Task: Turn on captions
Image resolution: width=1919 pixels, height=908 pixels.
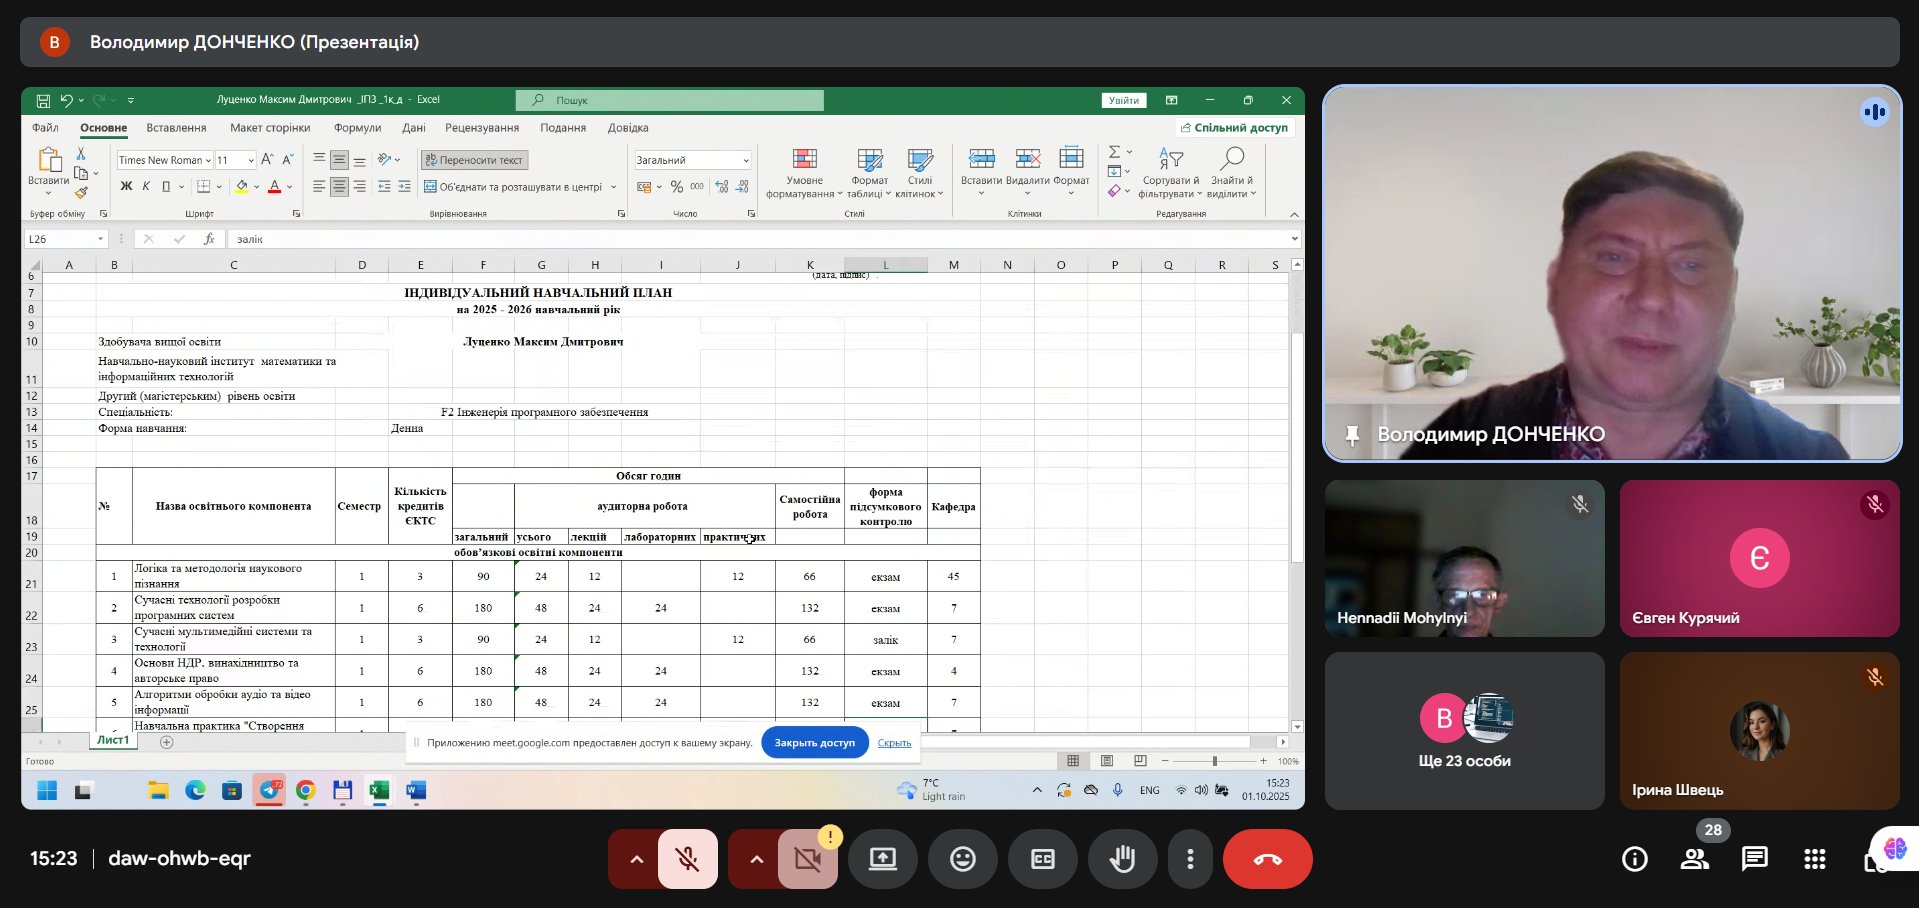Action: (1042, 859)
